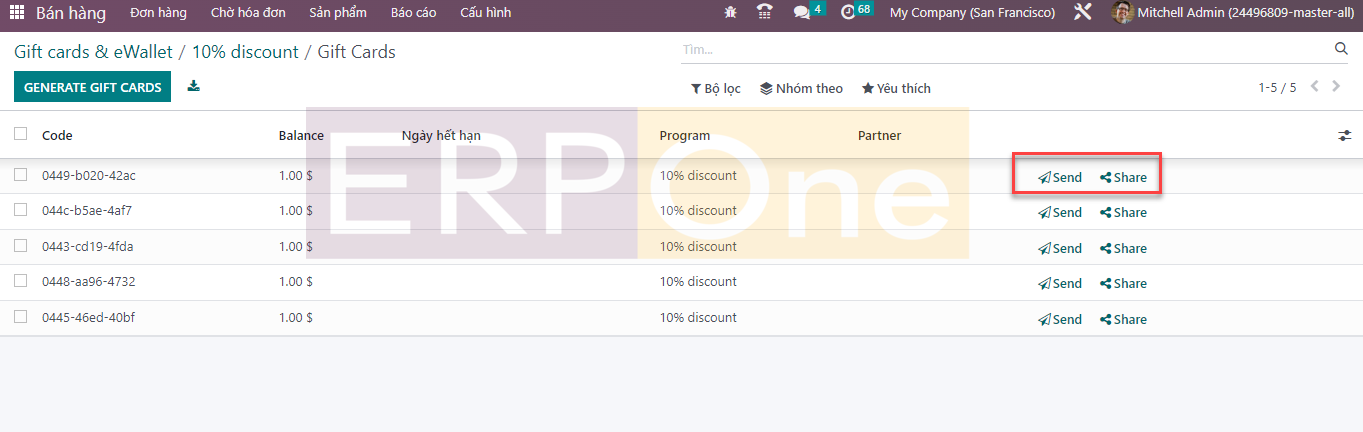Click the phone VoIP icon

765,13
